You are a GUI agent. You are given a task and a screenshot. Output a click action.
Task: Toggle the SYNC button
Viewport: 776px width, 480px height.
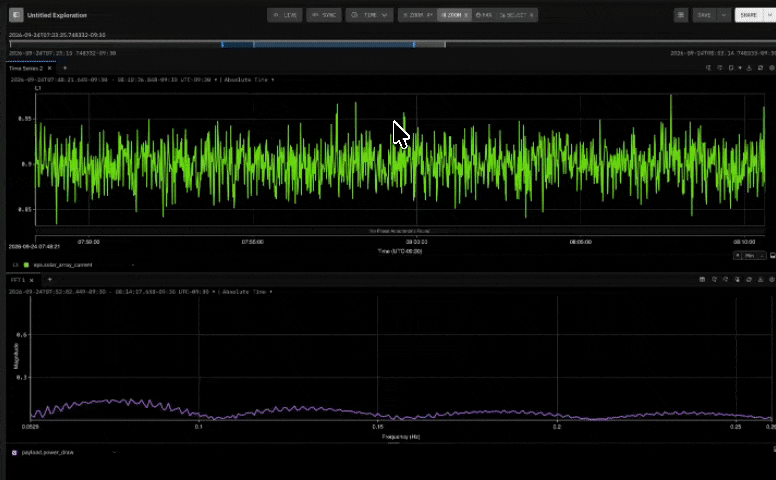(324, 15)
